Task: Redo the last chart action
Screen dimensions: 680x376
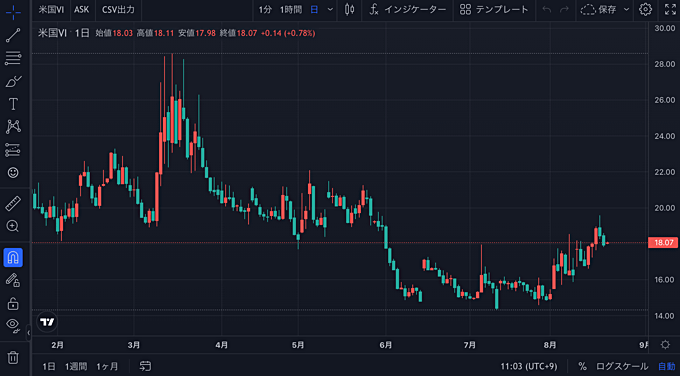Action: 564,10
